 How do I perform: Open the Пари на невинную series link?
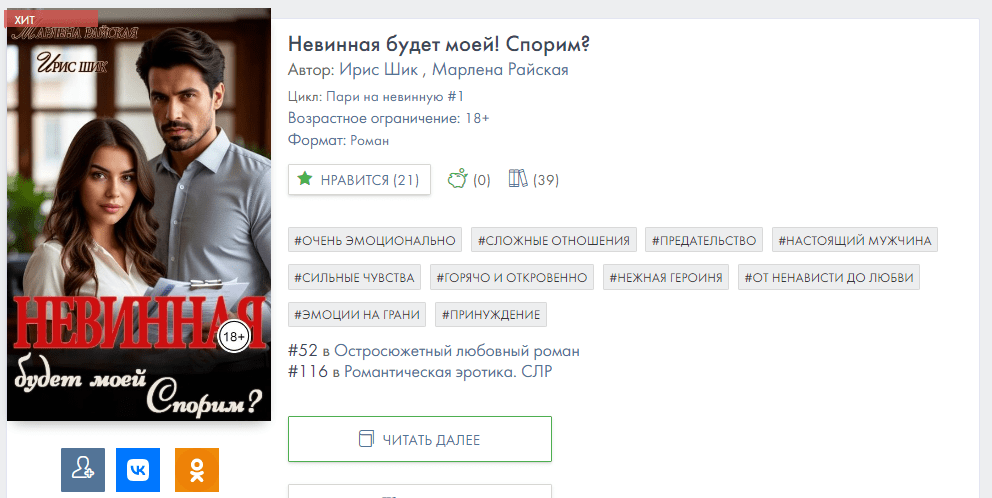(x=395, y=97)
